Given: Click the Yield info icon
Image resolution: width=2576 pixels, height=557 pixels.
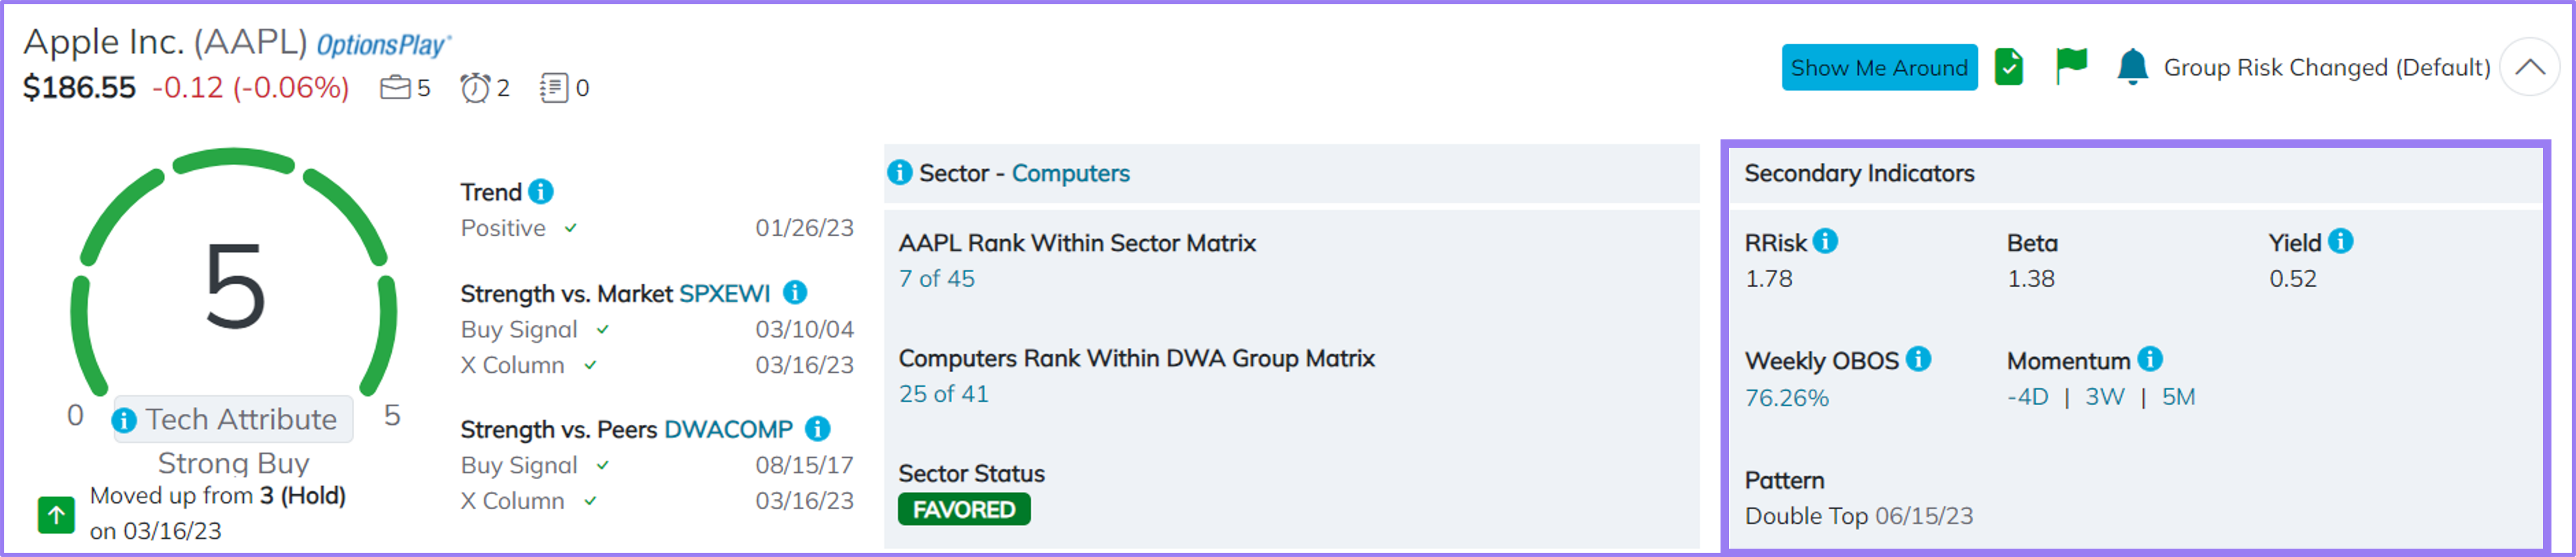Looking at the screenshot, I should (2340, 241).
